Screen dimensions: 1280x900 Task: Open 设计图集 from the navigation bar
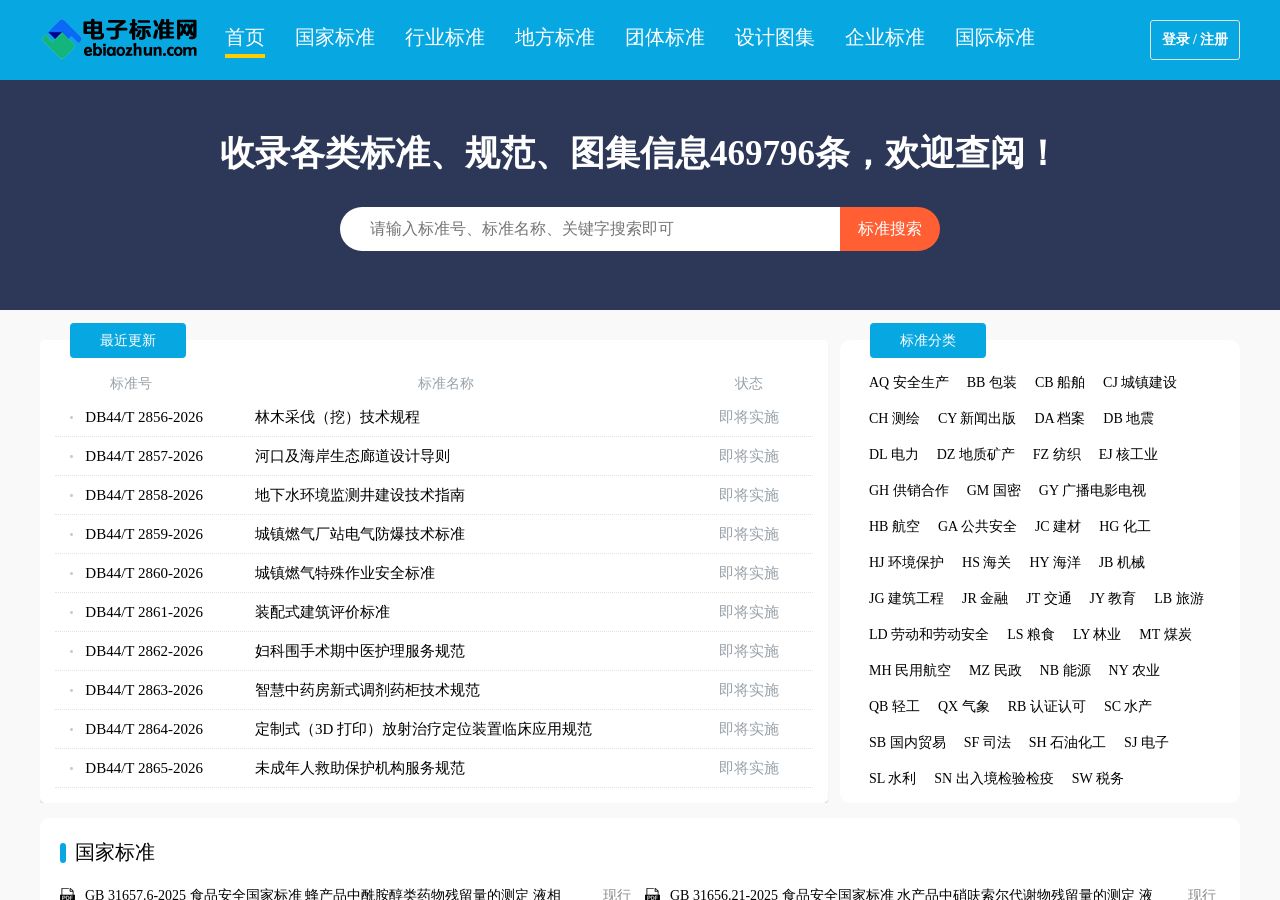775,38
